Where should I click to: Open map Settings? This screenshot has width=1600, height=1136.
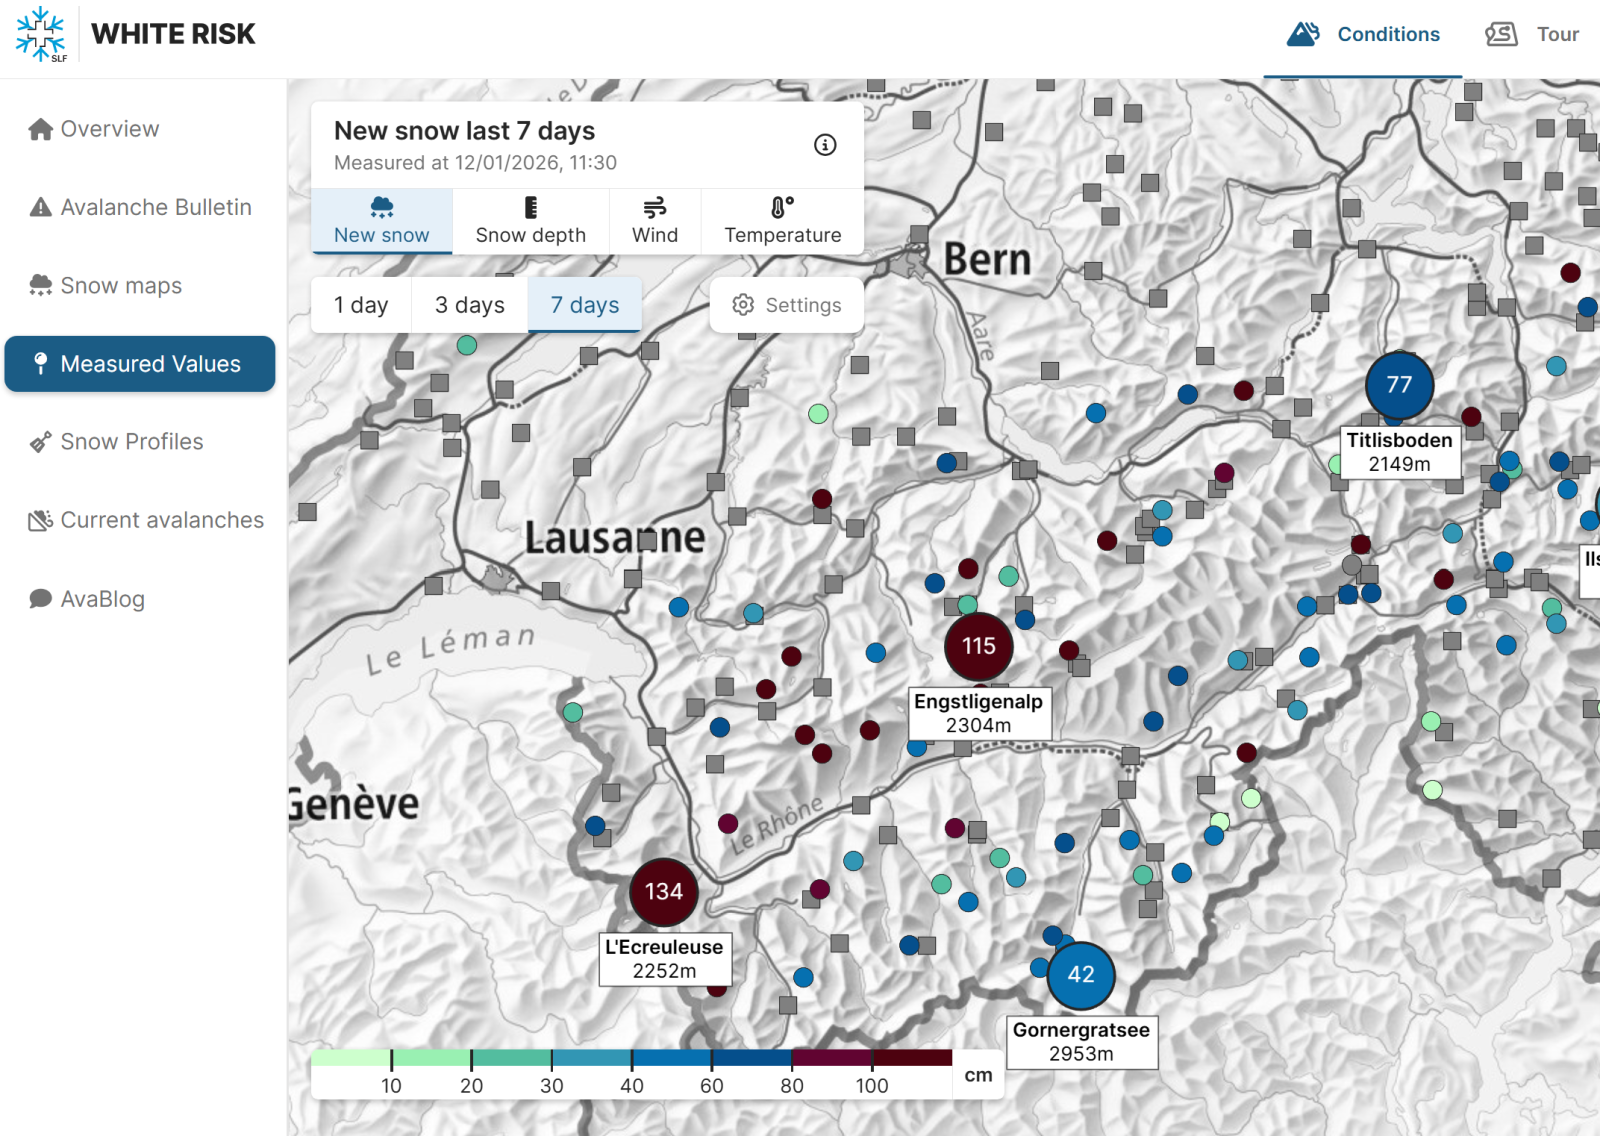[x=786, y=305]
